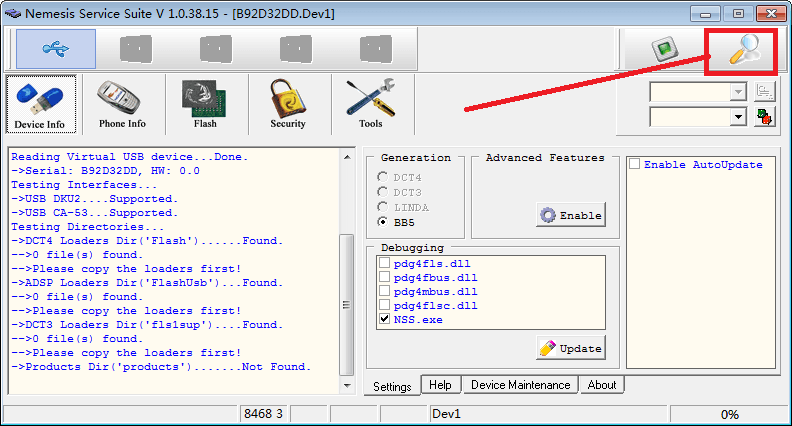Image resolution: width=792 pixels, height=426 pixels.
Task: Open the Phone Info section
Action: click(x=122, y=104)
